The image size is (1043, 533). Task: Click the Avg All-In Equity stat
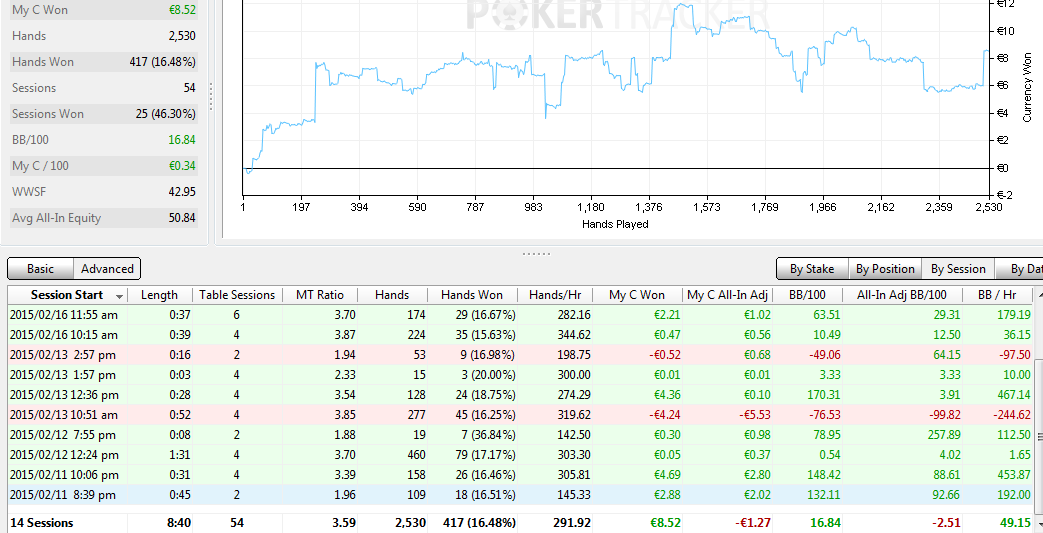tap(104, 218)
